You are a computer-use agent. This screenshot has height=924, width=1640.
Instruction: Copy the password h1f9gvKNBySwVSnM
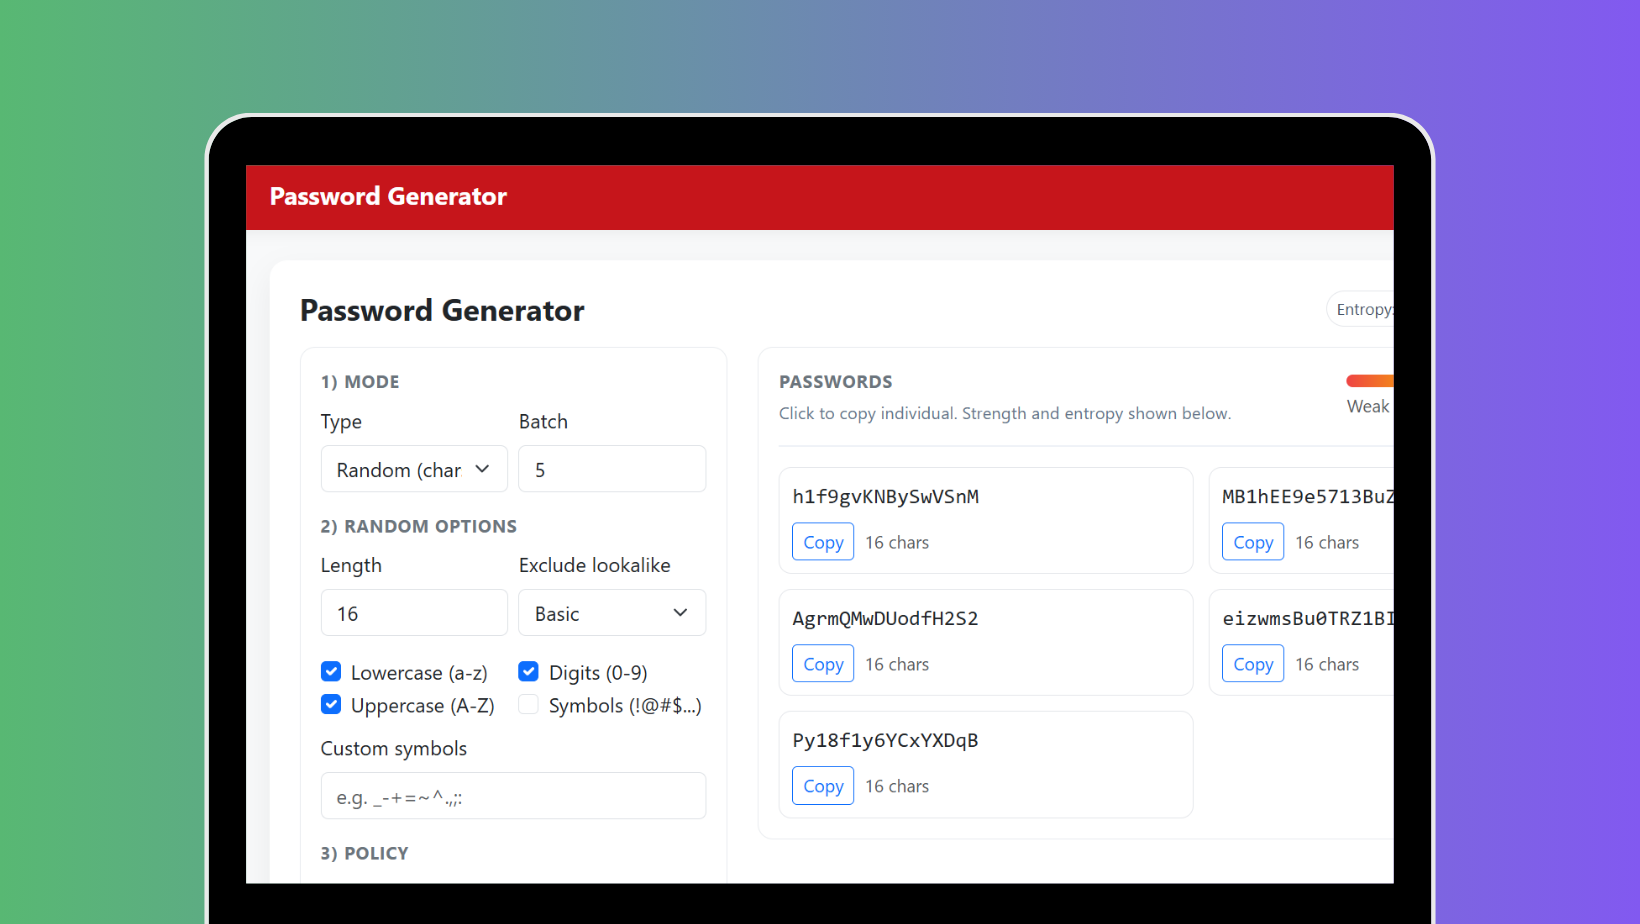tap(822, 541)
